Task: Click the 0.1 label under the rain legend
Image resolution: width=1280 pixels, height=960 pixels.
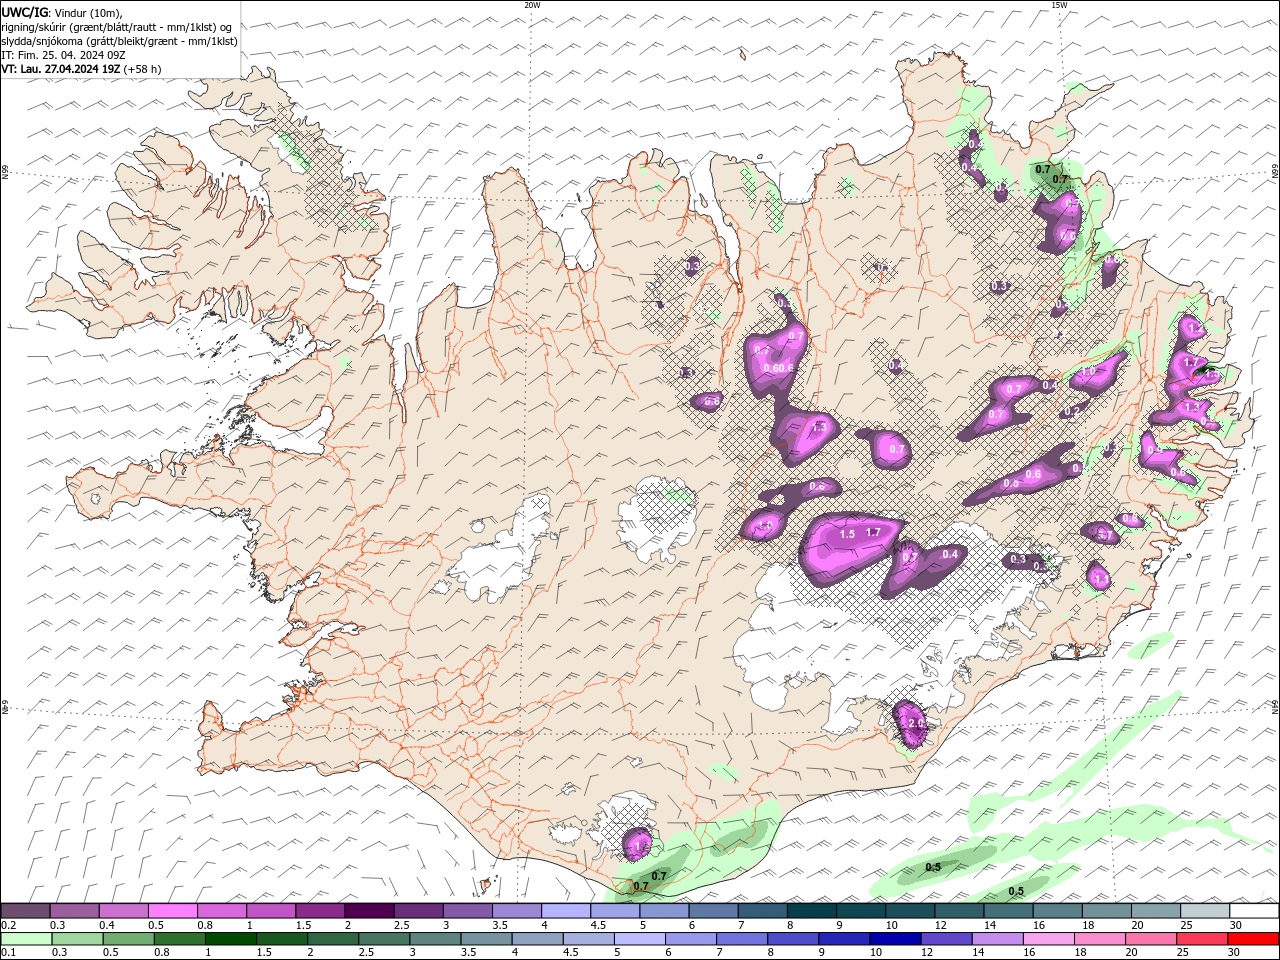Action: click(7, 953)
